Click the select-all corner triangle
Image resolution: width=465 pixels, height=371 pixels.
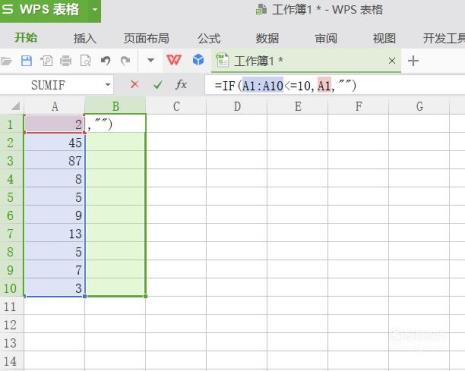click(x=15, y=106)
